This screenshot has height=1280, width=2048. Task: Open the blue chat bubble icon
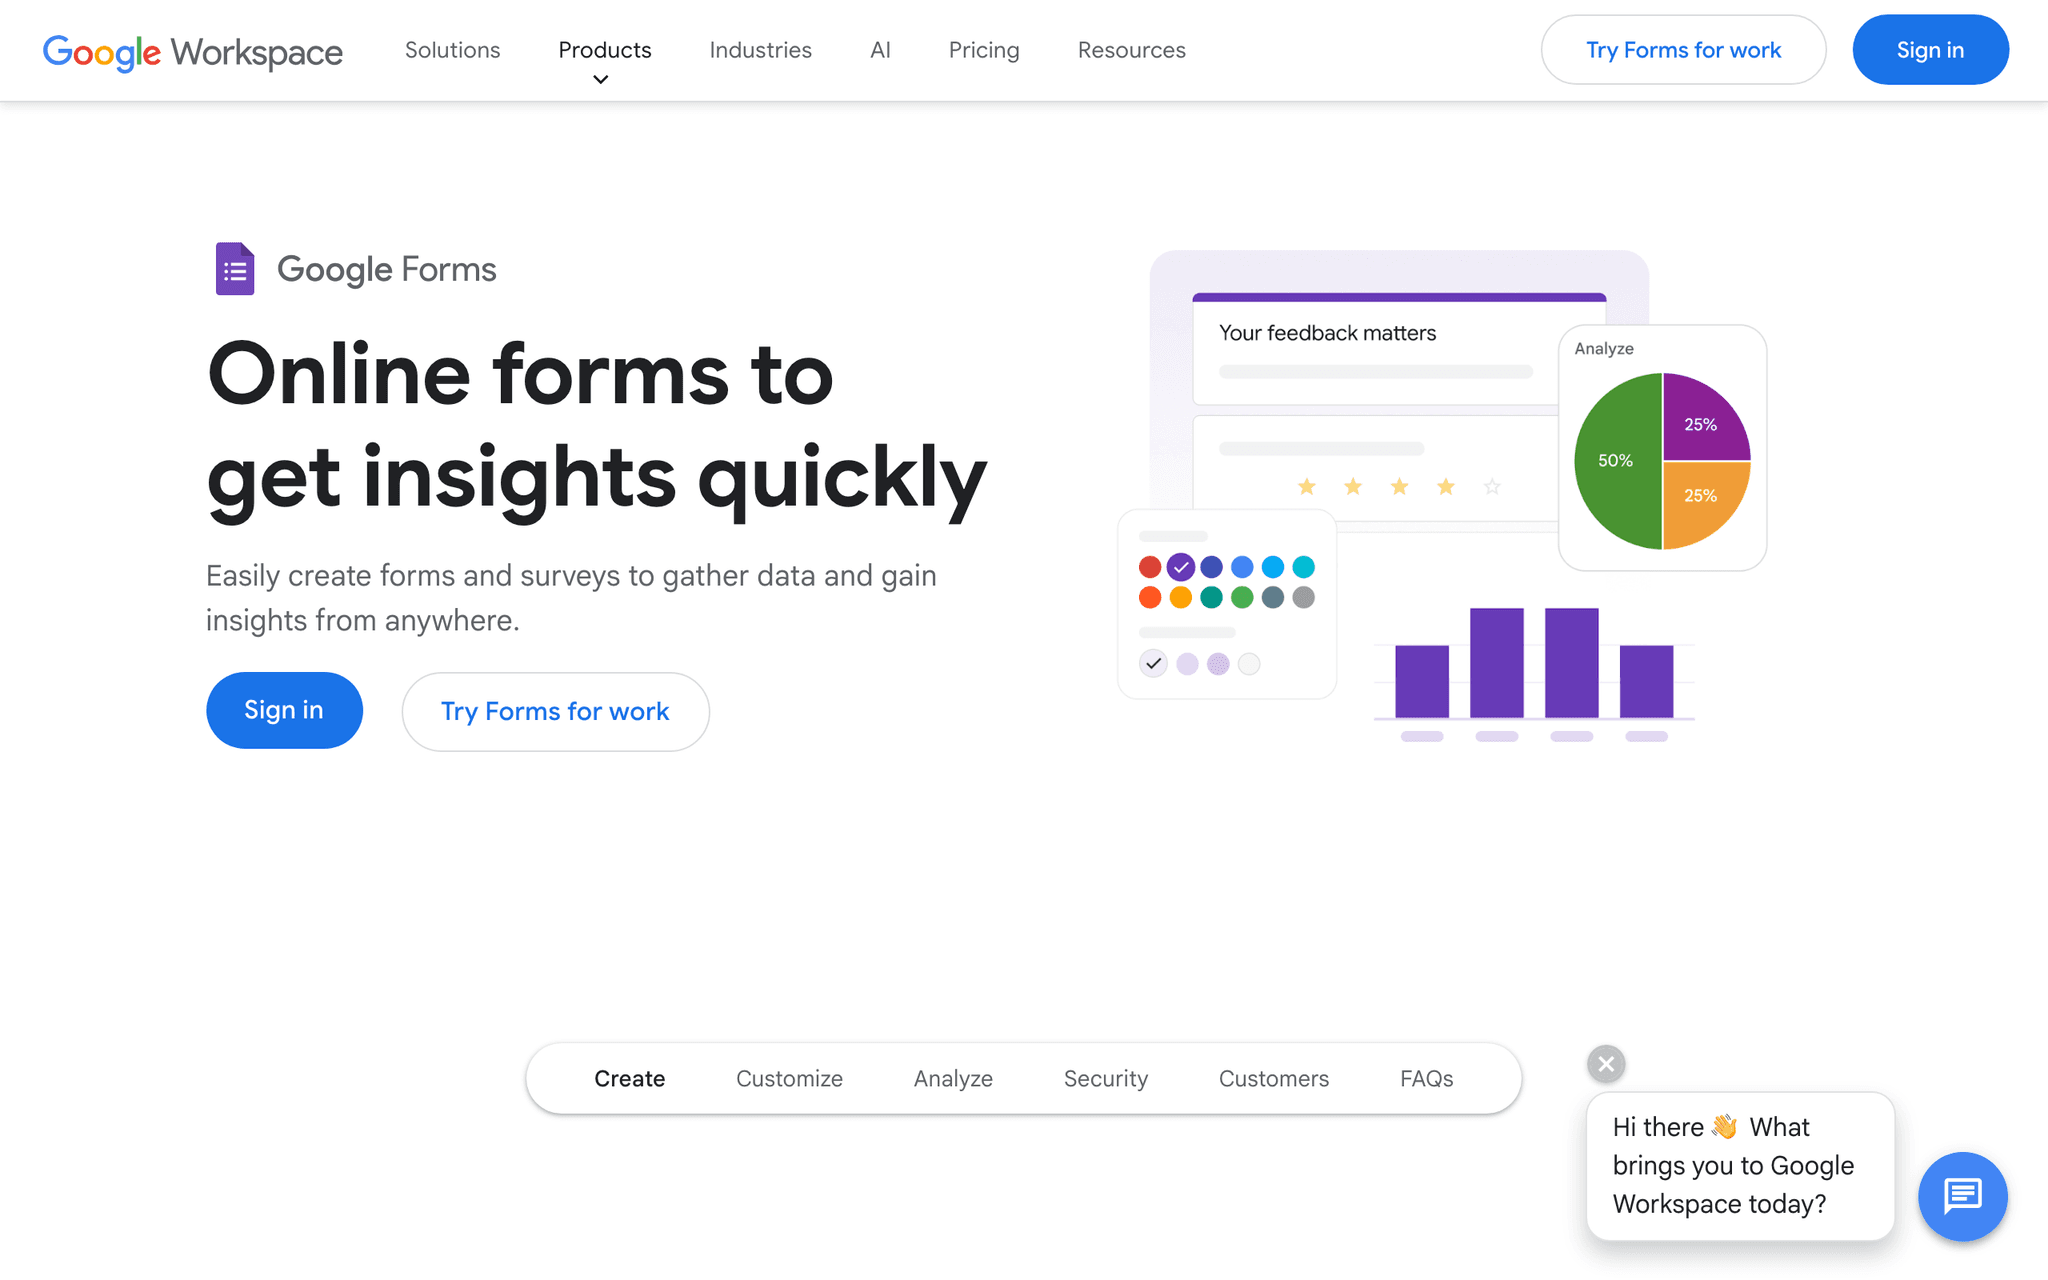(x=1962, y=1196)
